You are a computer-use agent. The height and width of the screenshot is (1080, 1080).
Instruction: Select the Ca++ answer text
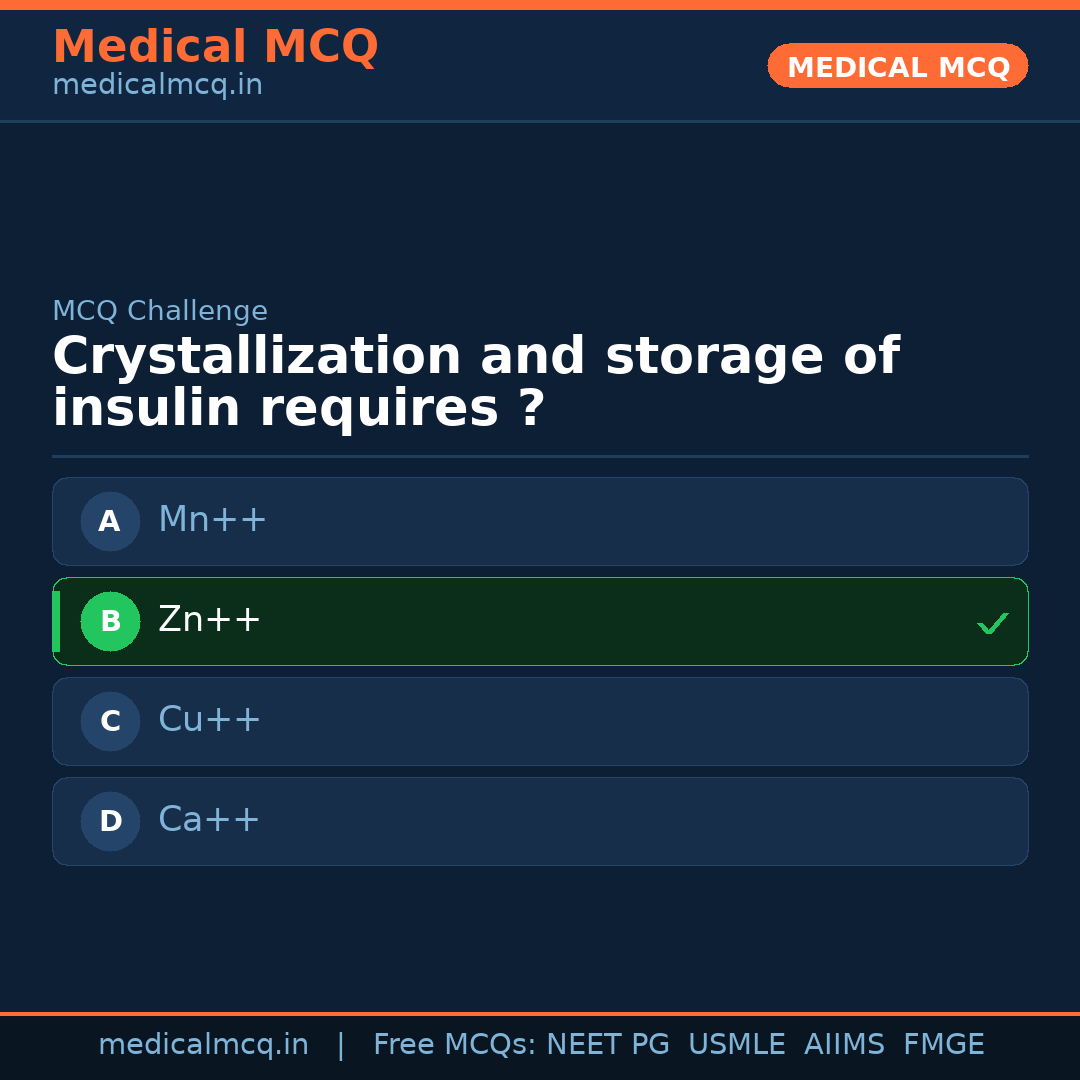(x=209, y=820)
